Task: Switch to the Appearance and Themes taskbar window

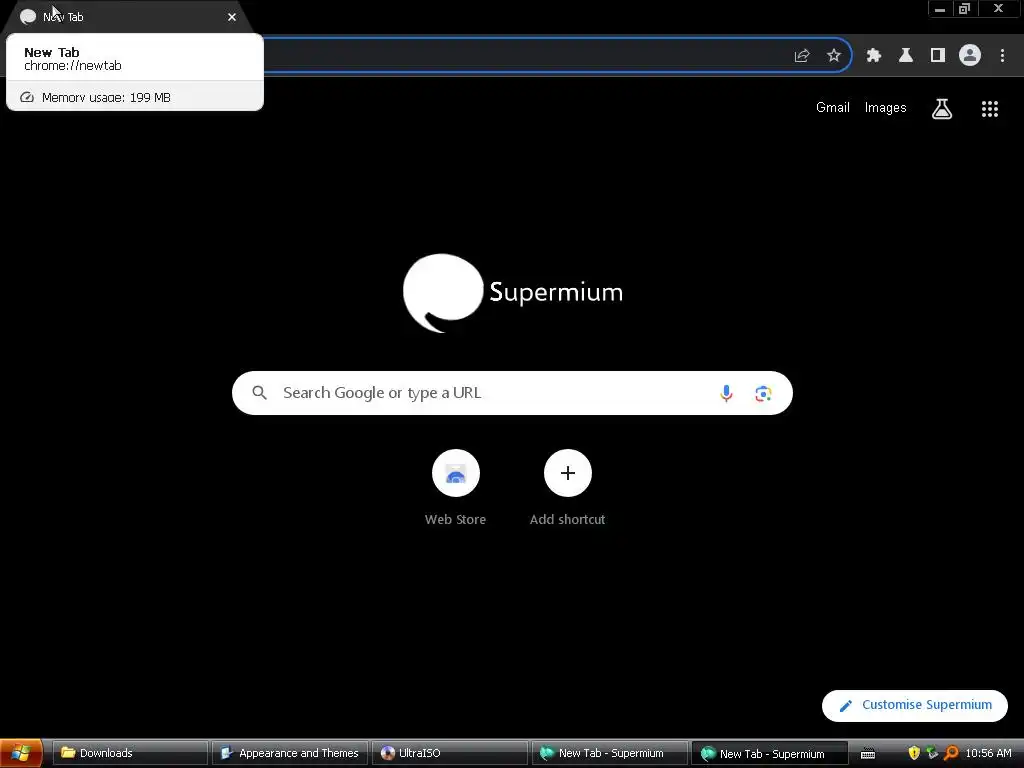Action: (290, 753)
